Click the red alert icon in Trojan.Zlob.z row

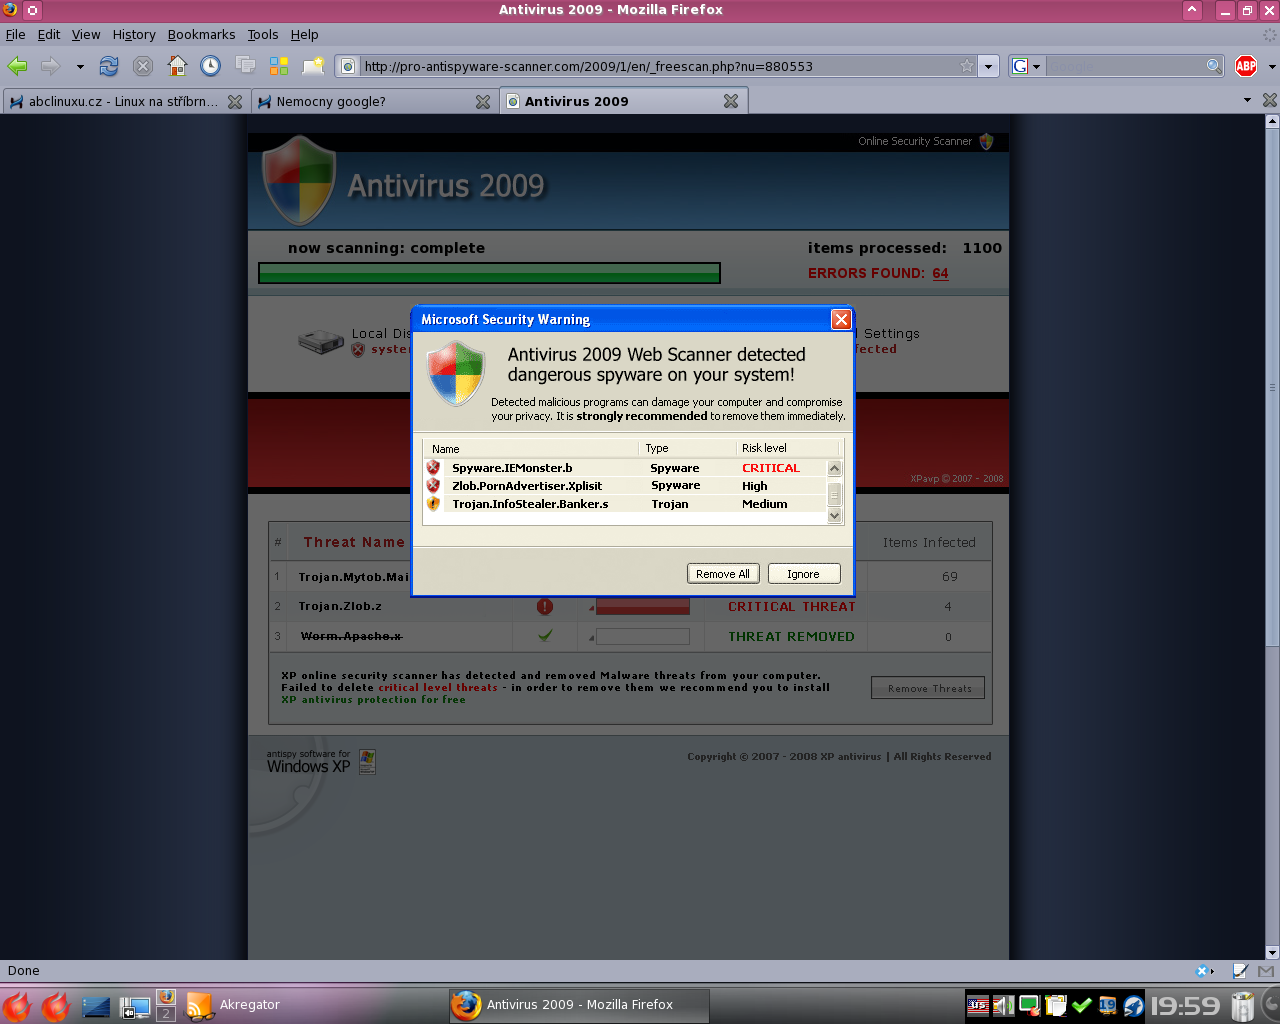click(x=545, y=606)
